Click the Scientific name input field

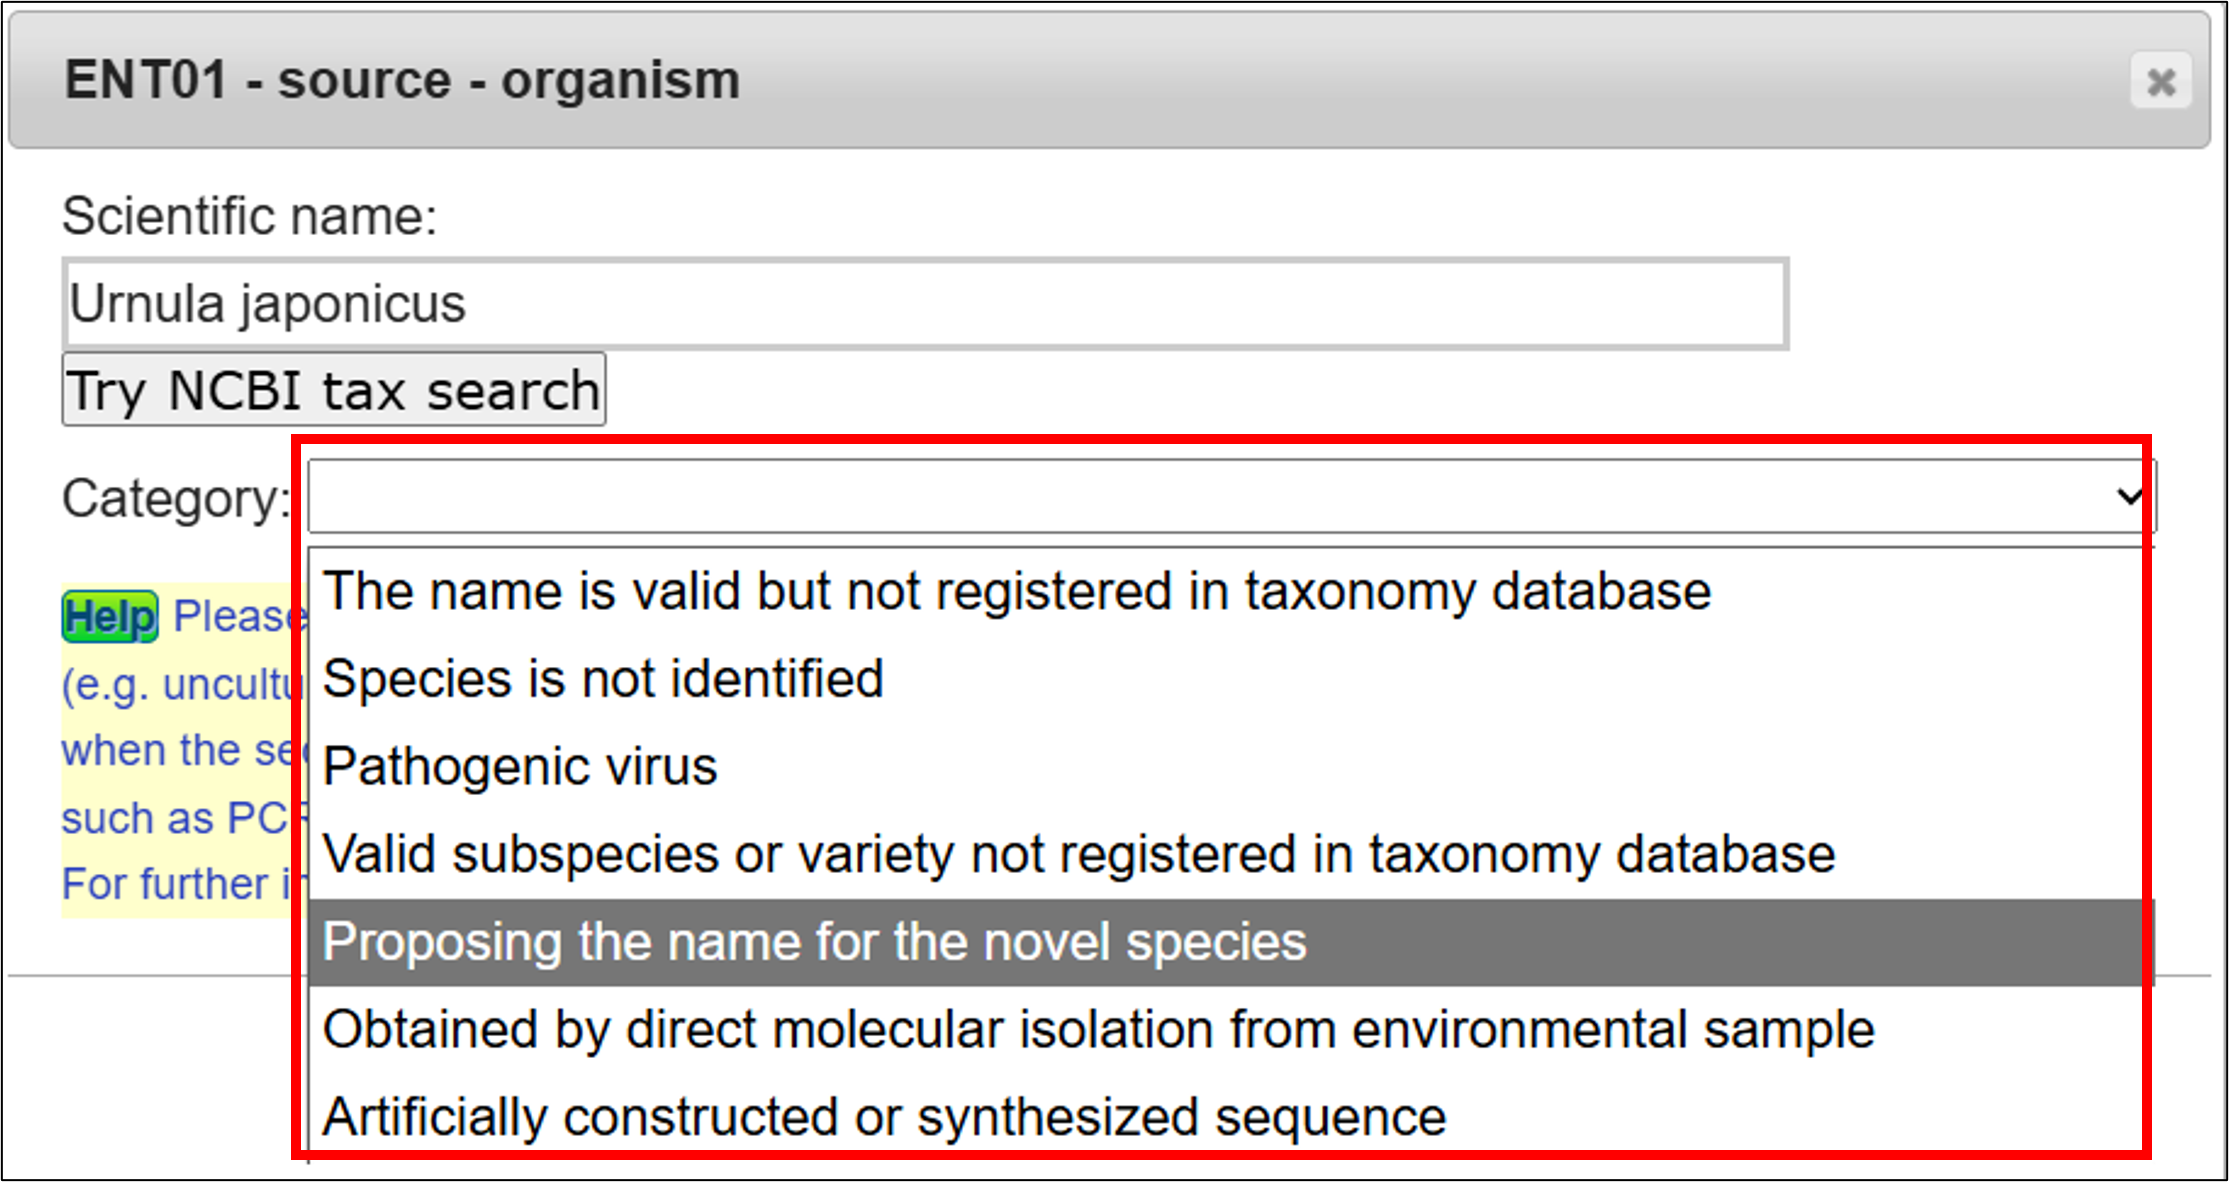(x=924, y=304)
